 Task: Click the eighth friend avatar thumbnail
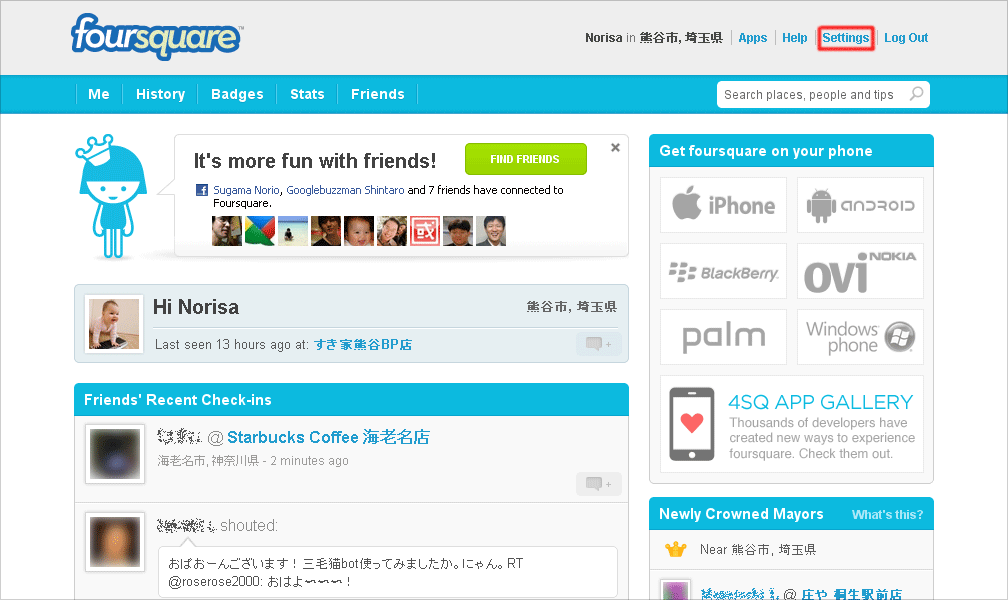click(458, 231)
